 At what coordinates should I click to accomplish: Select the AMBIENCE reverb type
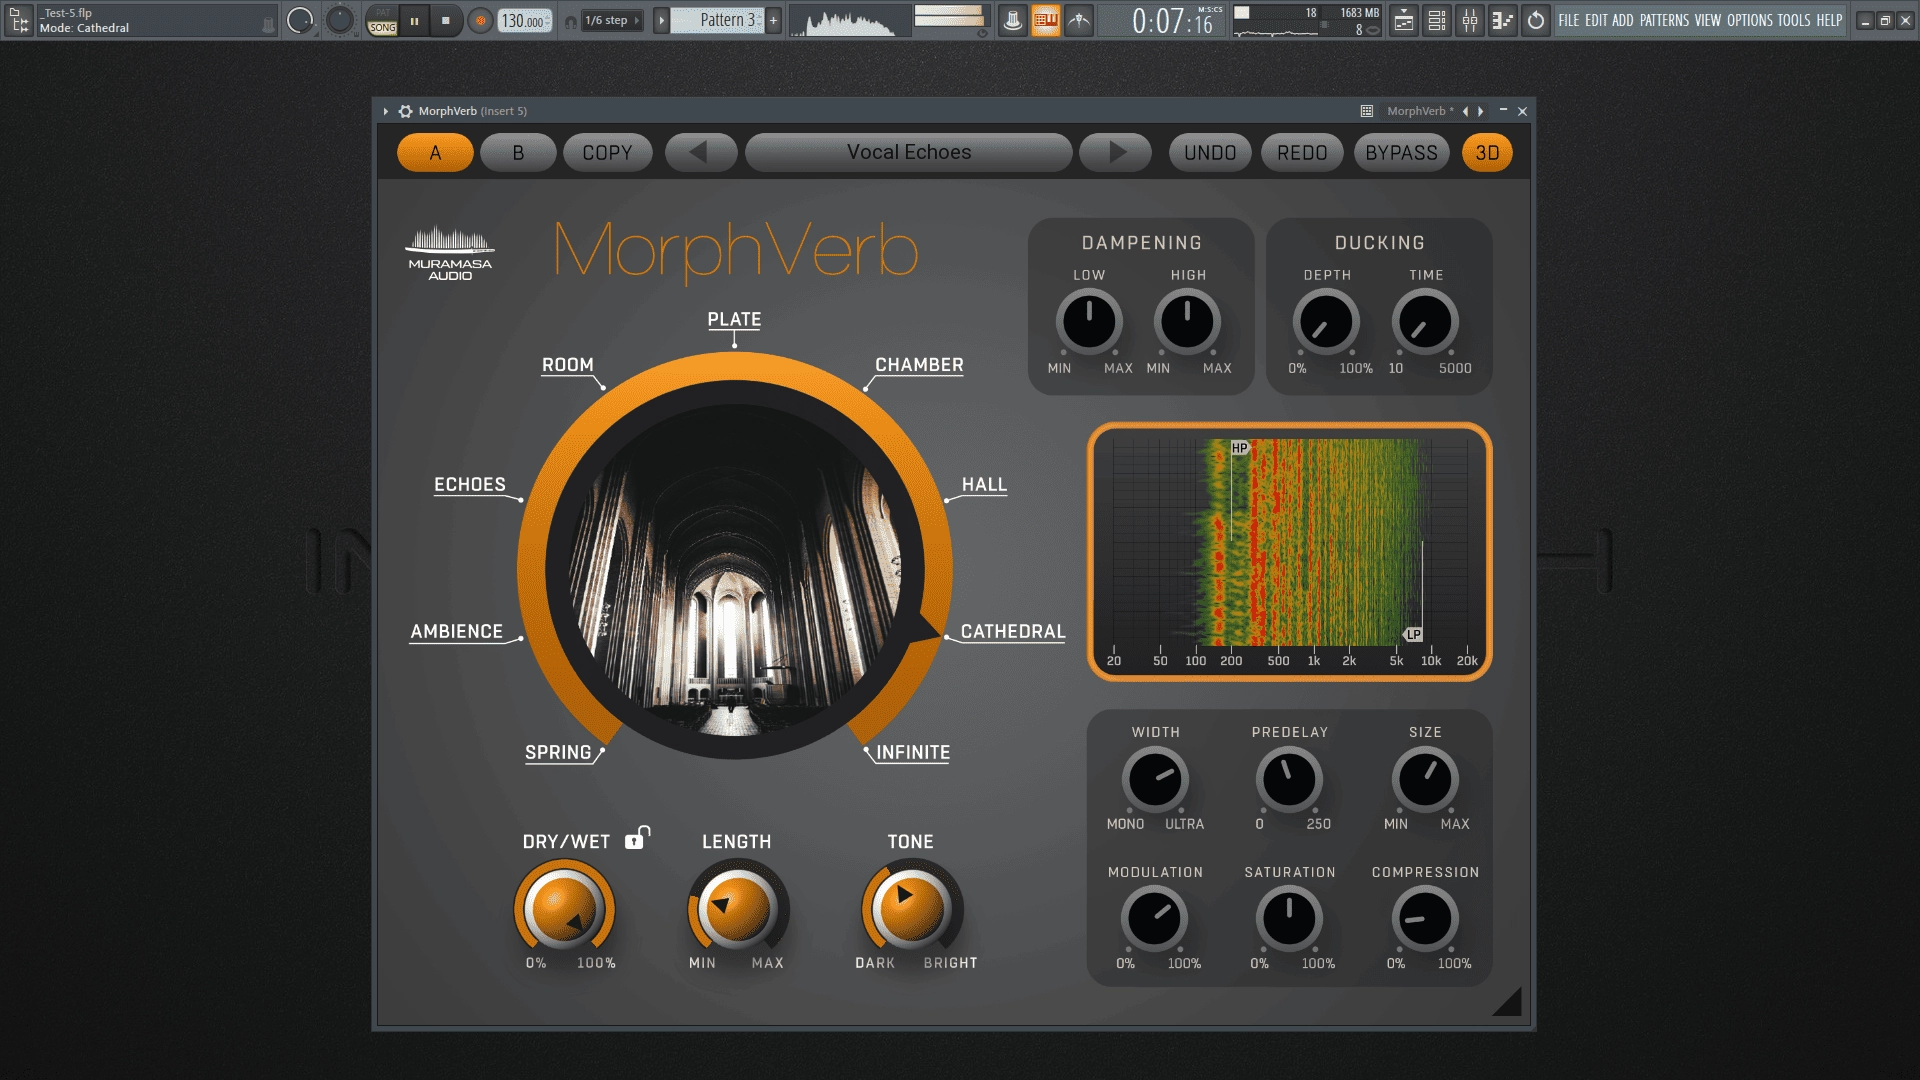[456, 631]
